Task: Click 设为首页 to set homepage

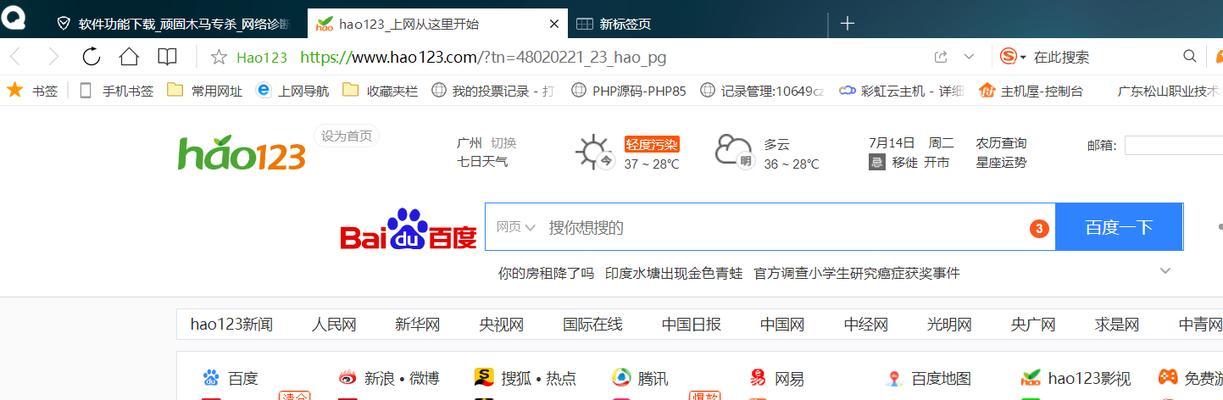Action: (x=346, y=136)
